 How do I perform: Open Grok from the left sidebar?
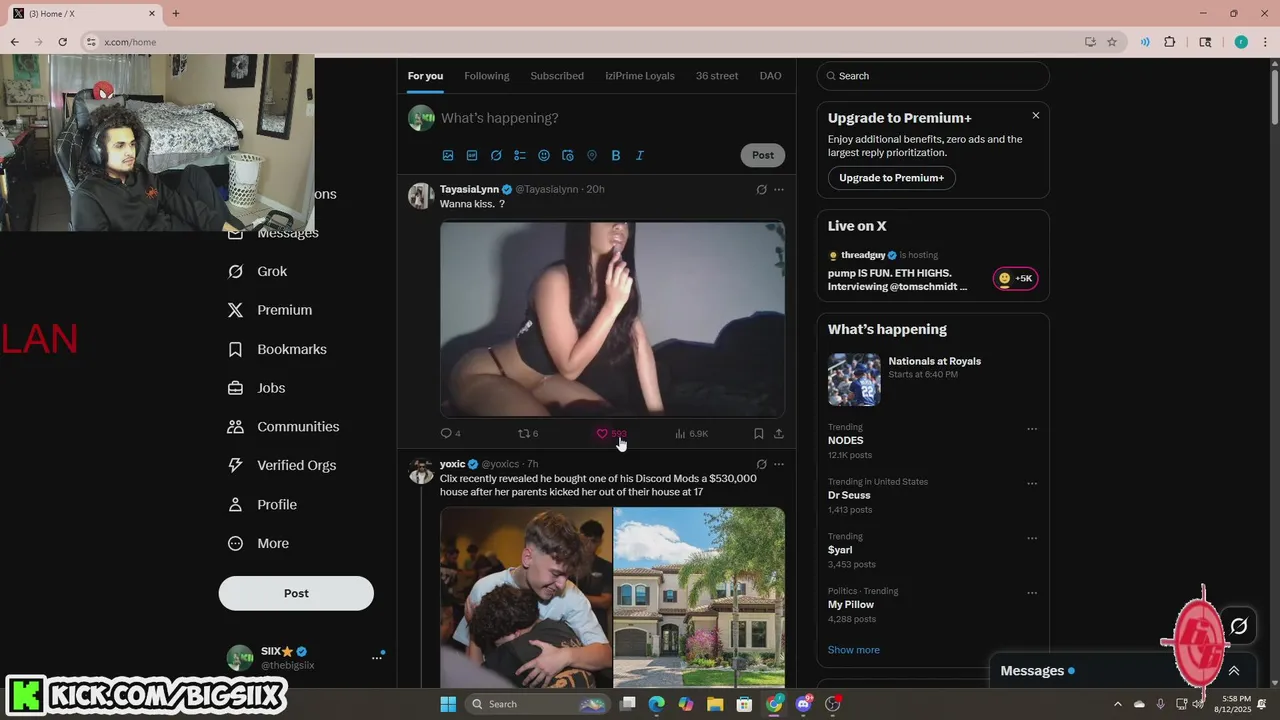coord(258,271)
